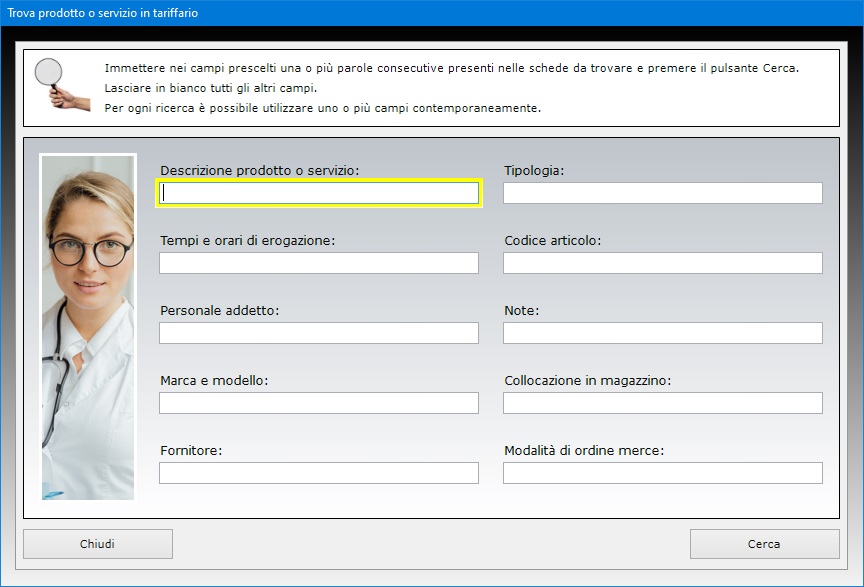
Task: Click the magnifying glass icon
Action: coord(62,84)
